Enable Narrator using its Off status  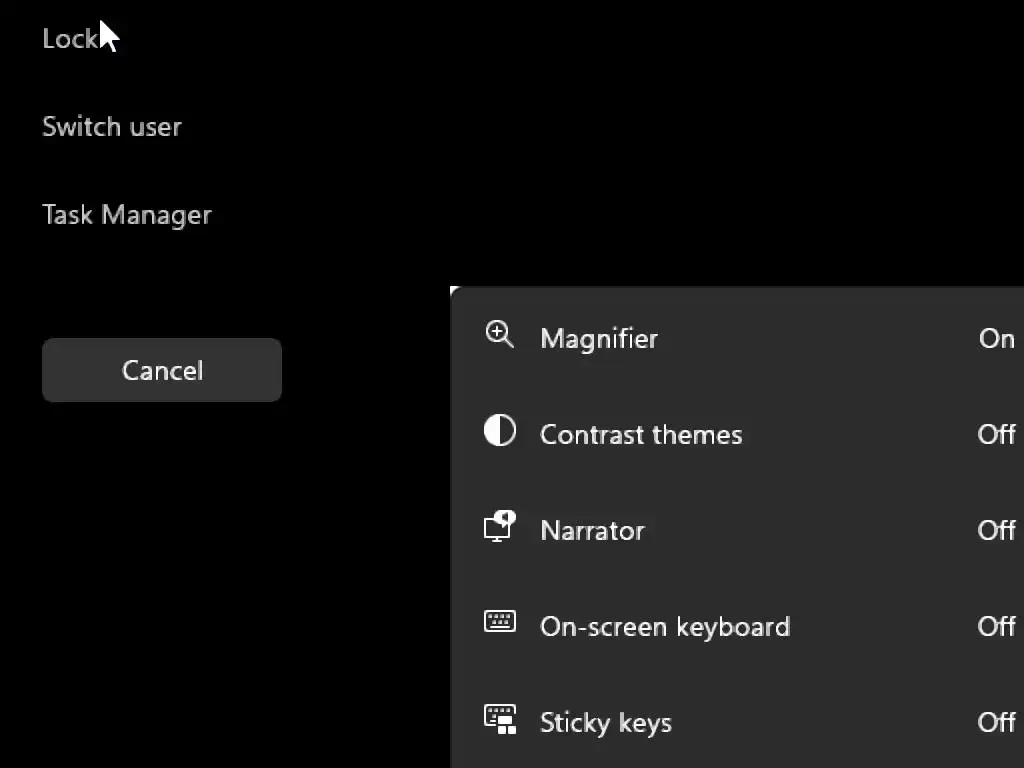996,530
